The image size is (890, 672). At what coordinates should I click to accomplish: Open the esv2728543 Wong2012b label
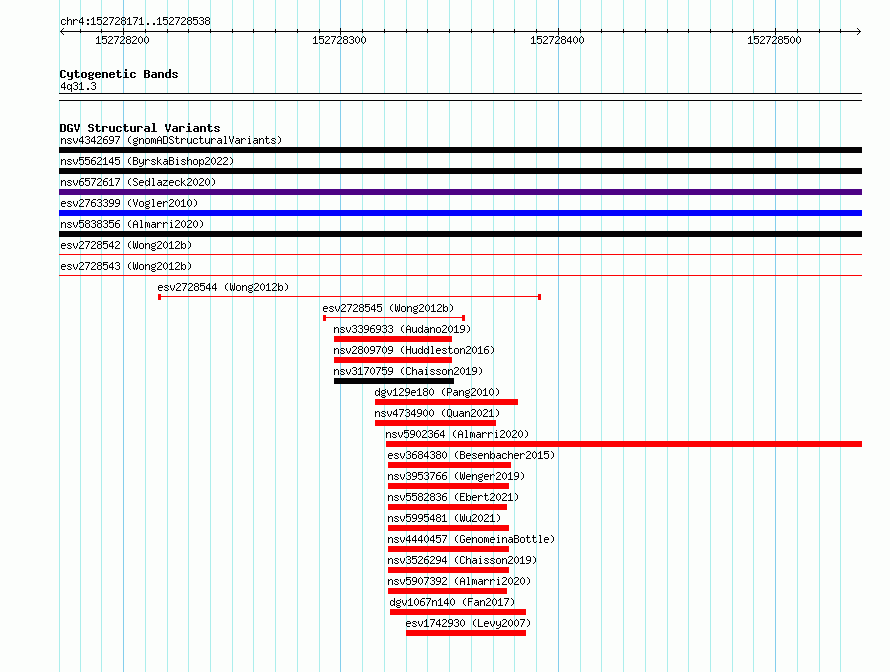pyautogui.click(x=126, y=266)
